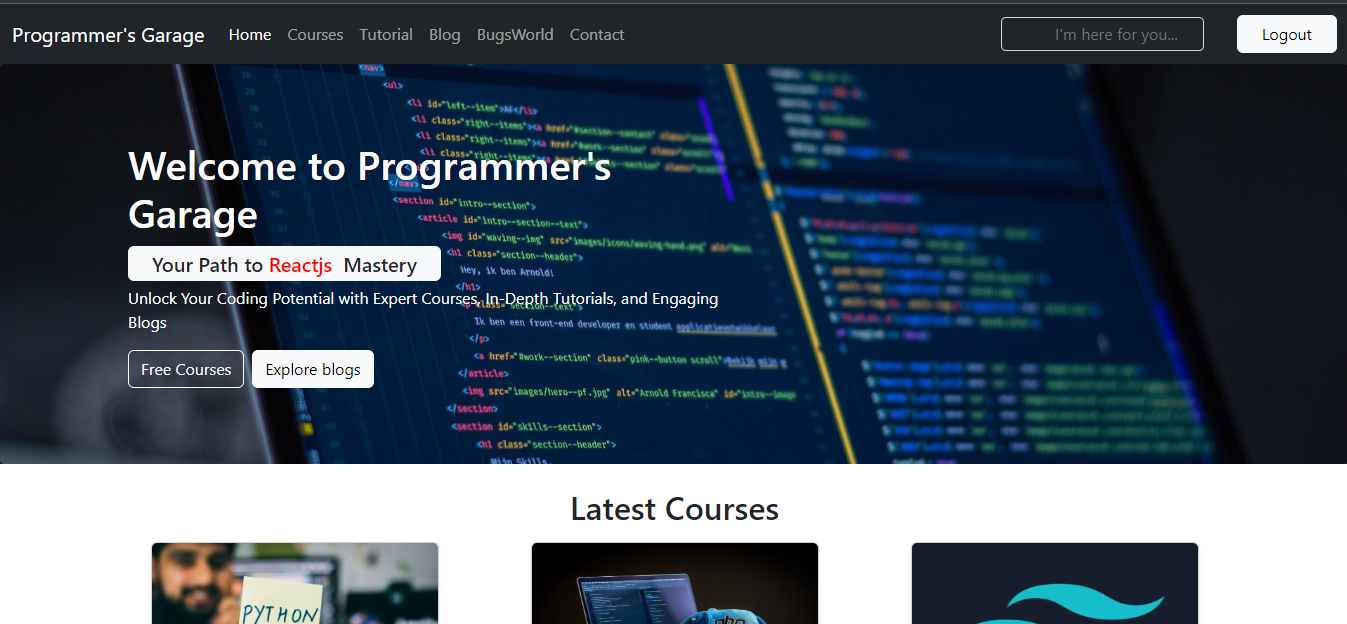The width and height of the screenshot is (1347, 624).
Task: Click the Programmer's Garage brand logo text
Action: click(x=108, y=35)
